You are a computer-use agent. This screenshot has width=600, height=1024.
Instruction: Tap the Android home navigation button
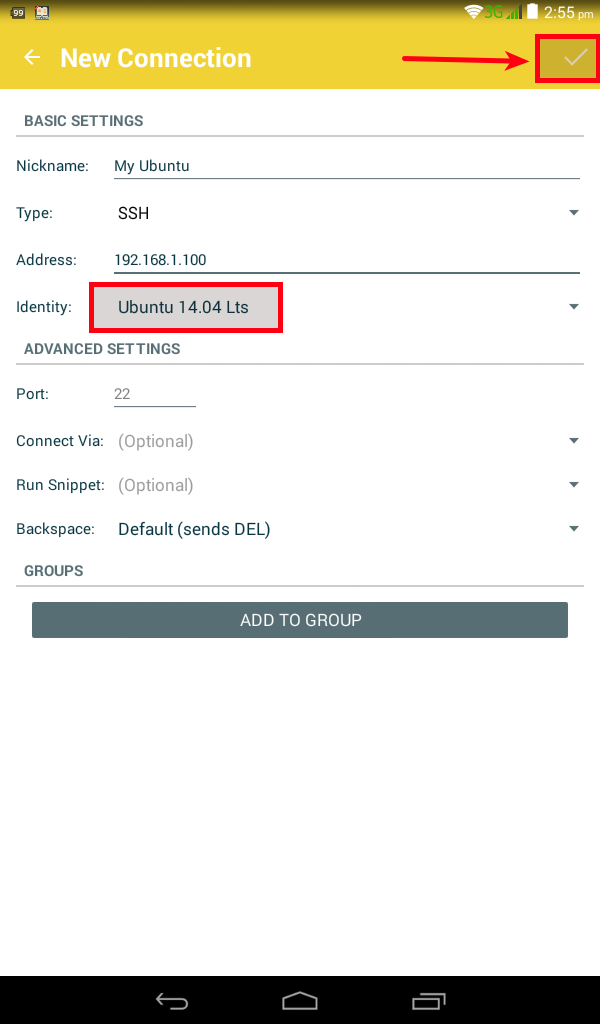300,1000
